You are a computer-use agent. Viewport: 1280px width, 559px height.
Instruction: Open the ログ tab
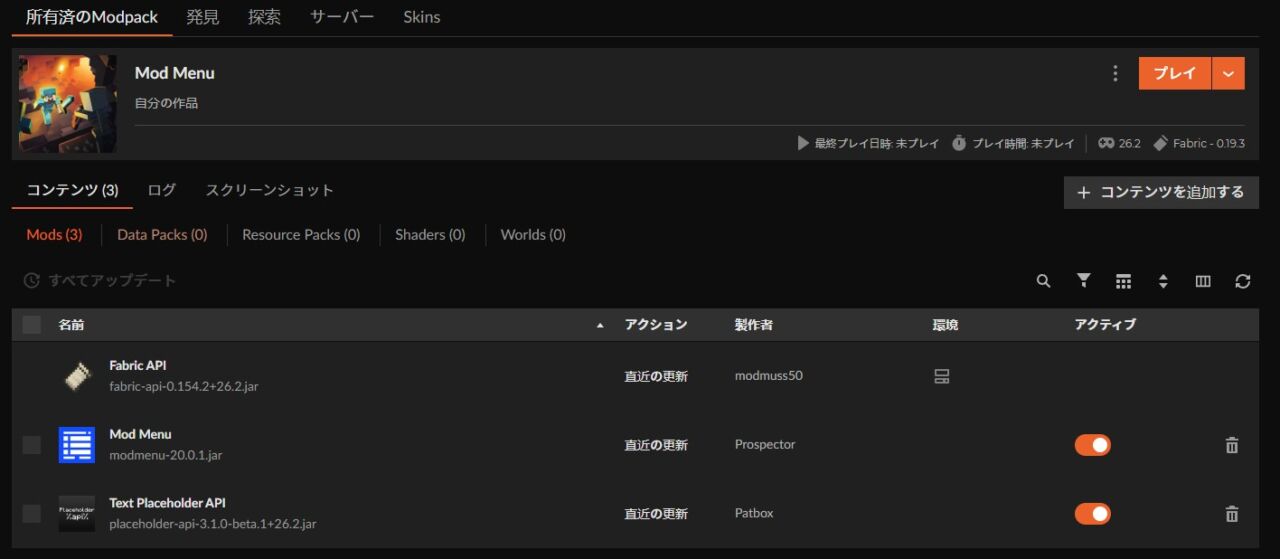pyautogui.click(x=162, y=190)
